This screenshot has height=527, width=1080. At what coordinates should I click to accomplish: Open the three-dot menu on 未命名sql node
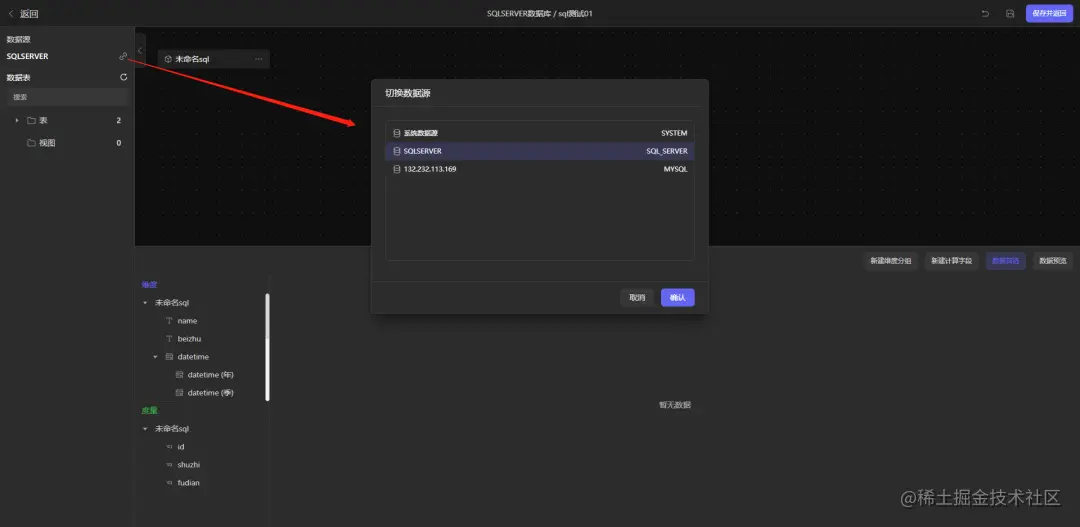pyautogui.click(x=258, y=59)
